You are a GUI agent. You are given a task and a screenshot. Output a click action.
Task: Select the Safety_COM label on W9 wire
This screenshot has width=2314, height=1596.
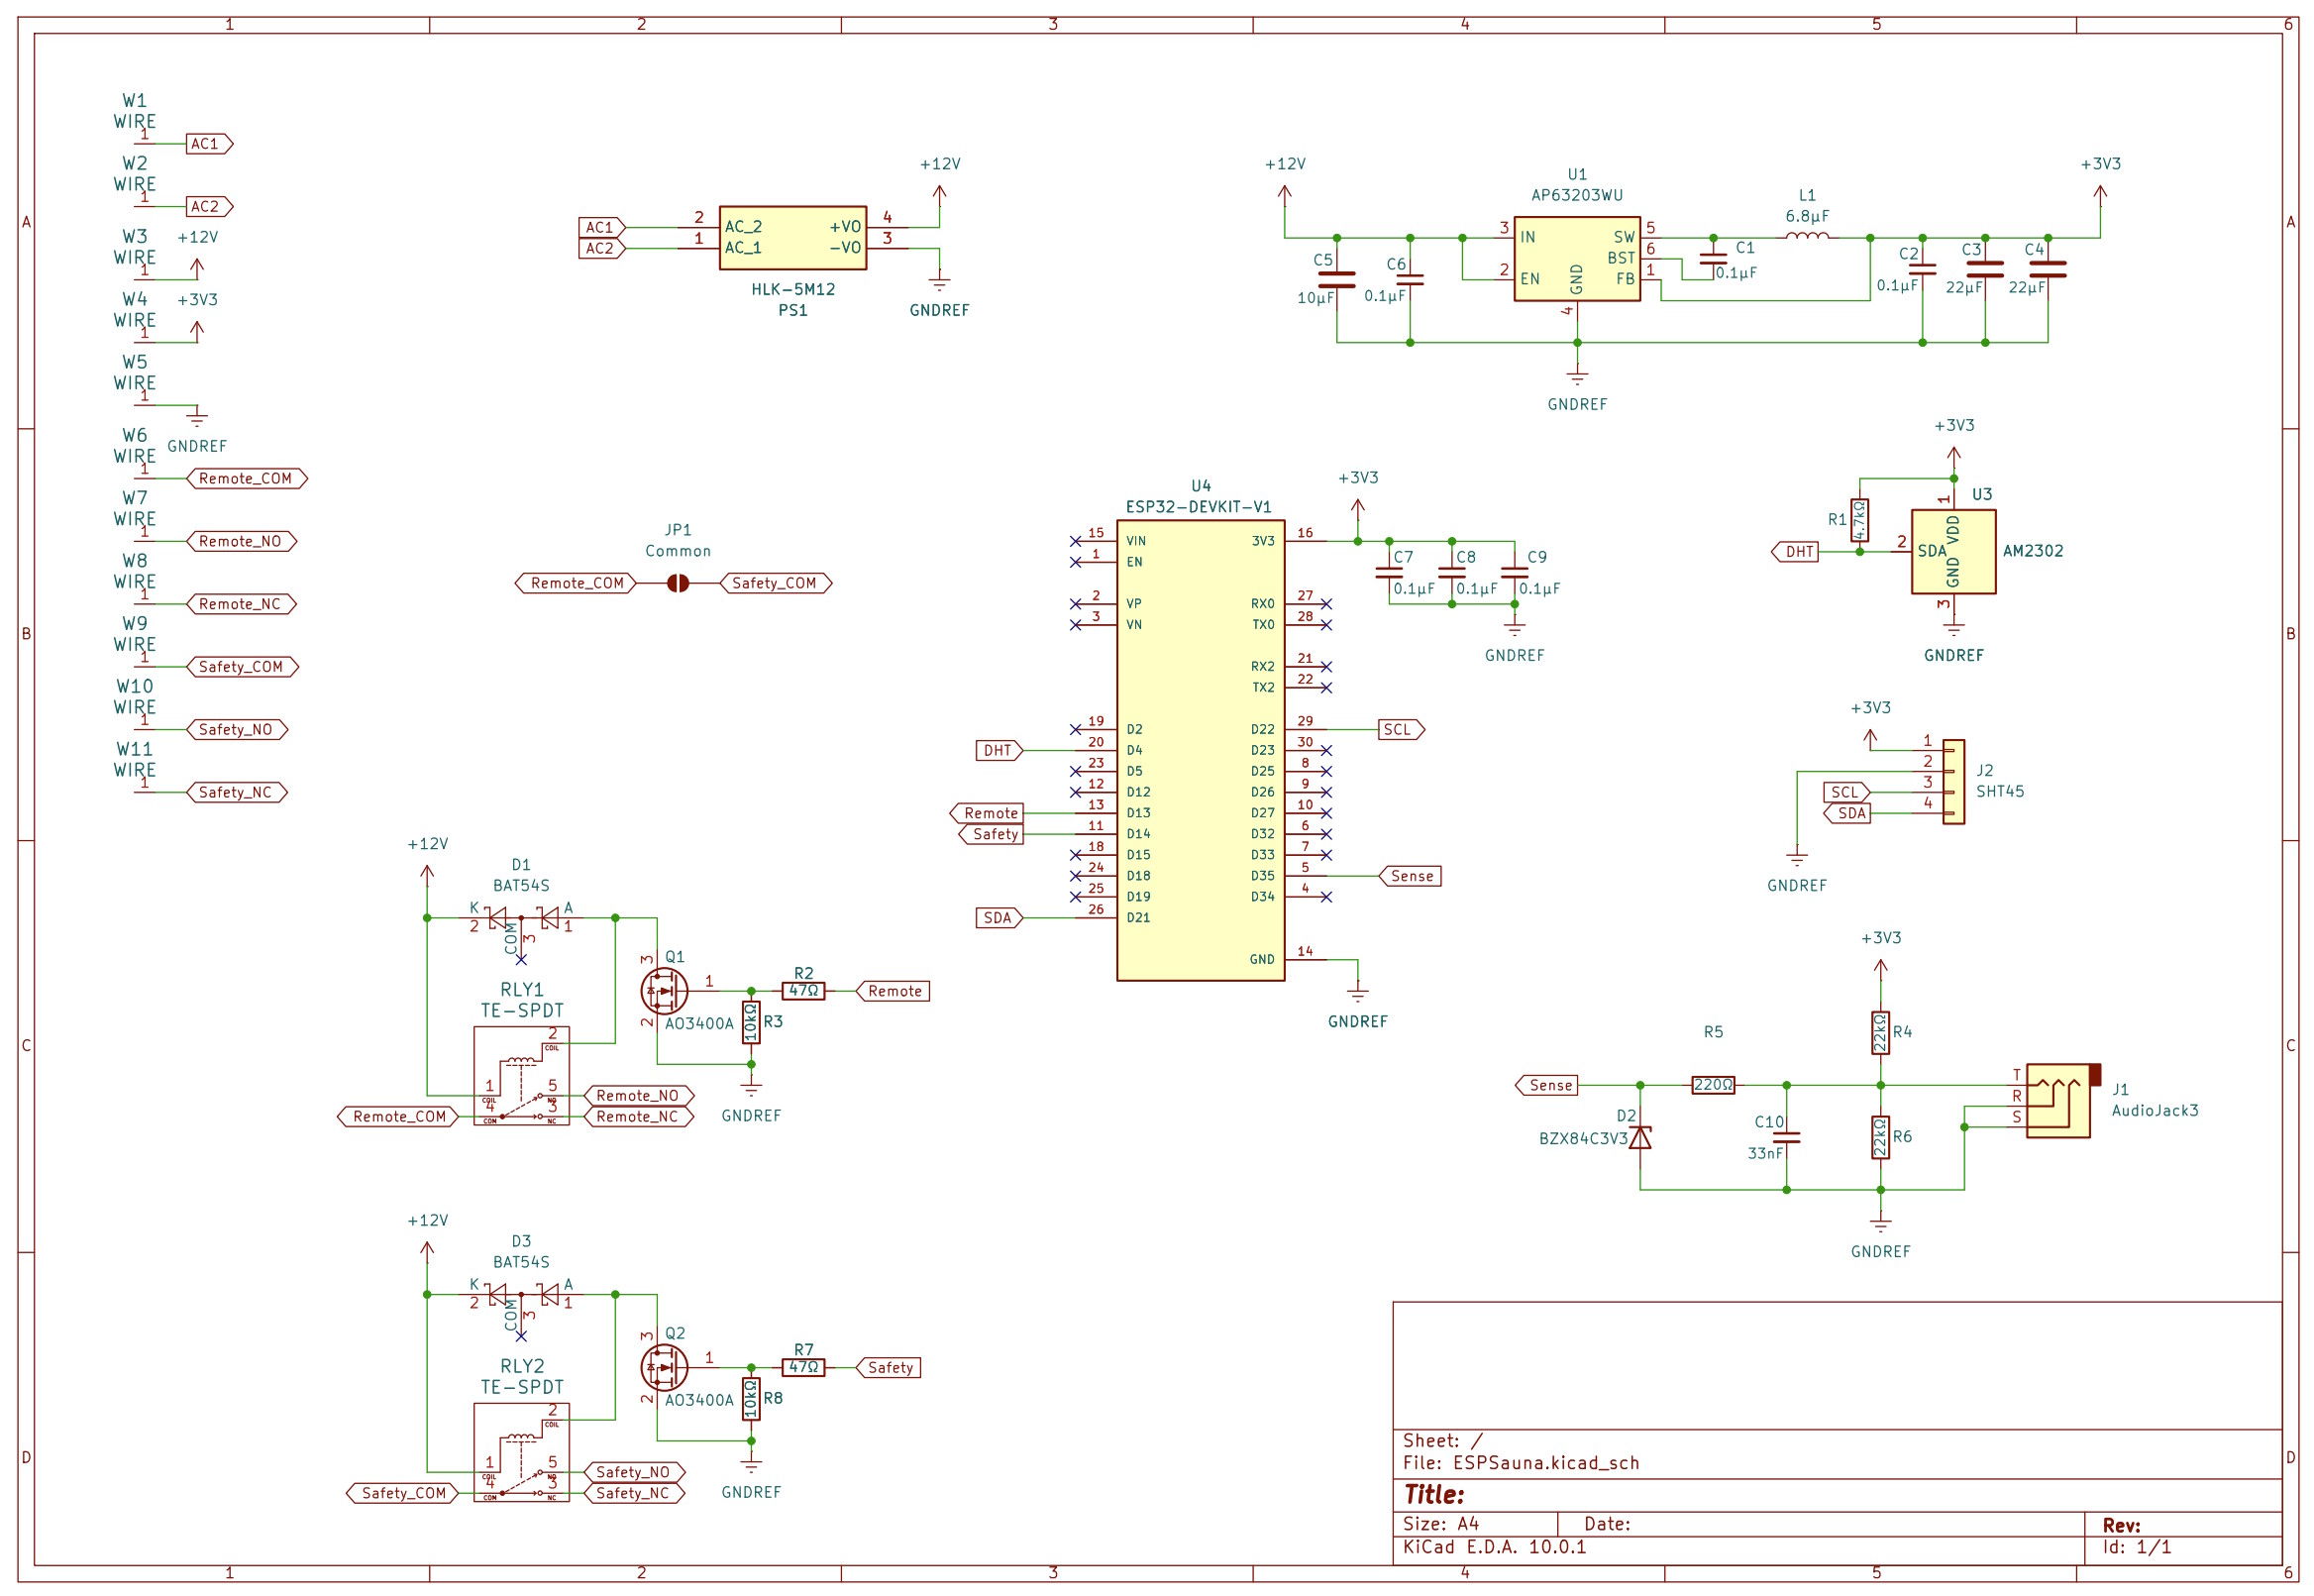click(x=242, y=667)
